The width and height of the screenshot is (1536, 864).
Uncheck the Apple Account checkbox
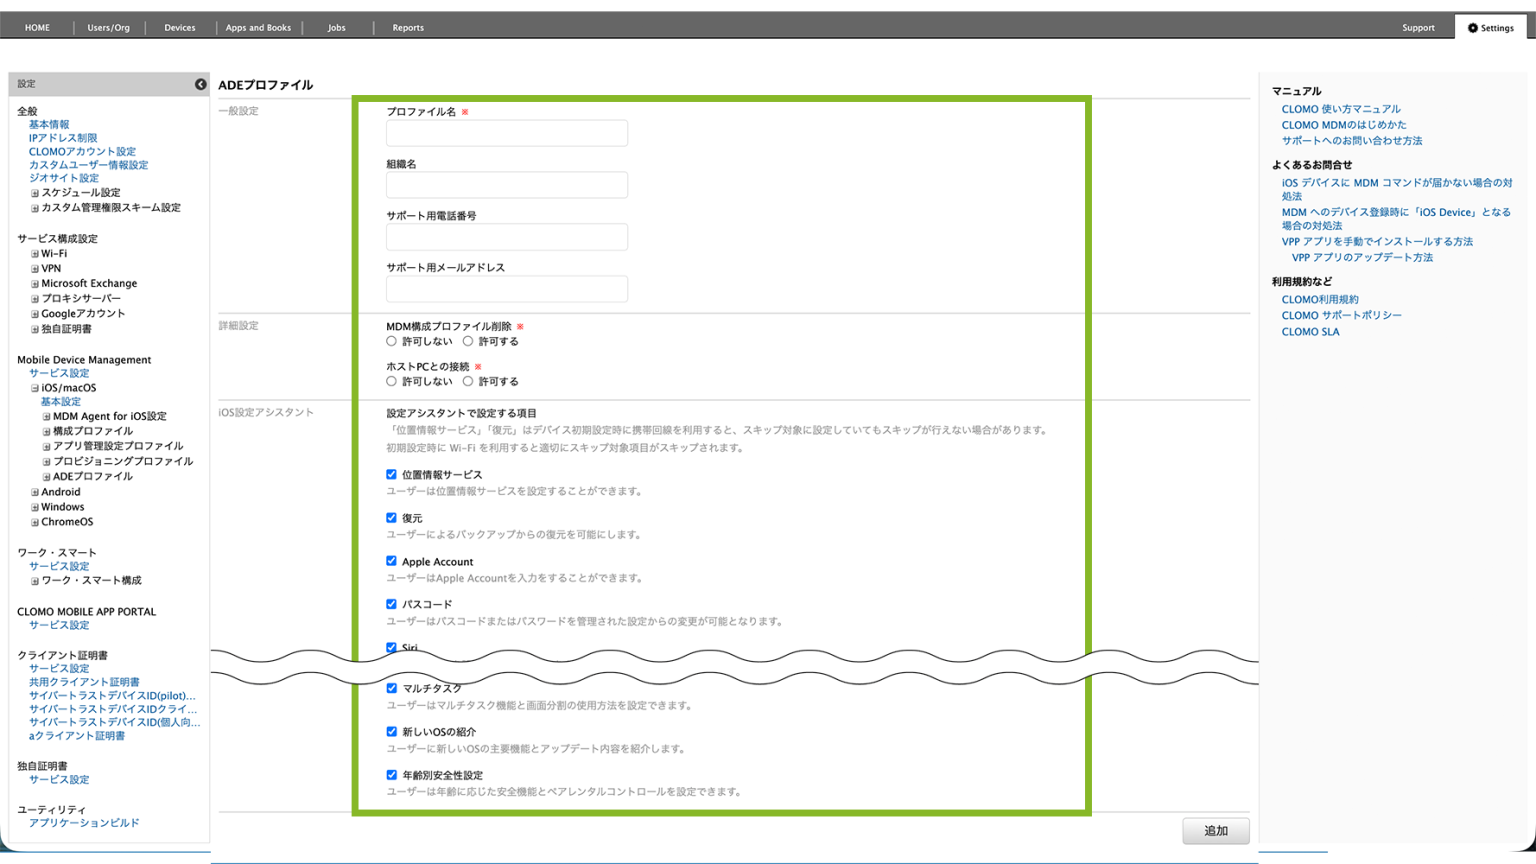[391, 560]
